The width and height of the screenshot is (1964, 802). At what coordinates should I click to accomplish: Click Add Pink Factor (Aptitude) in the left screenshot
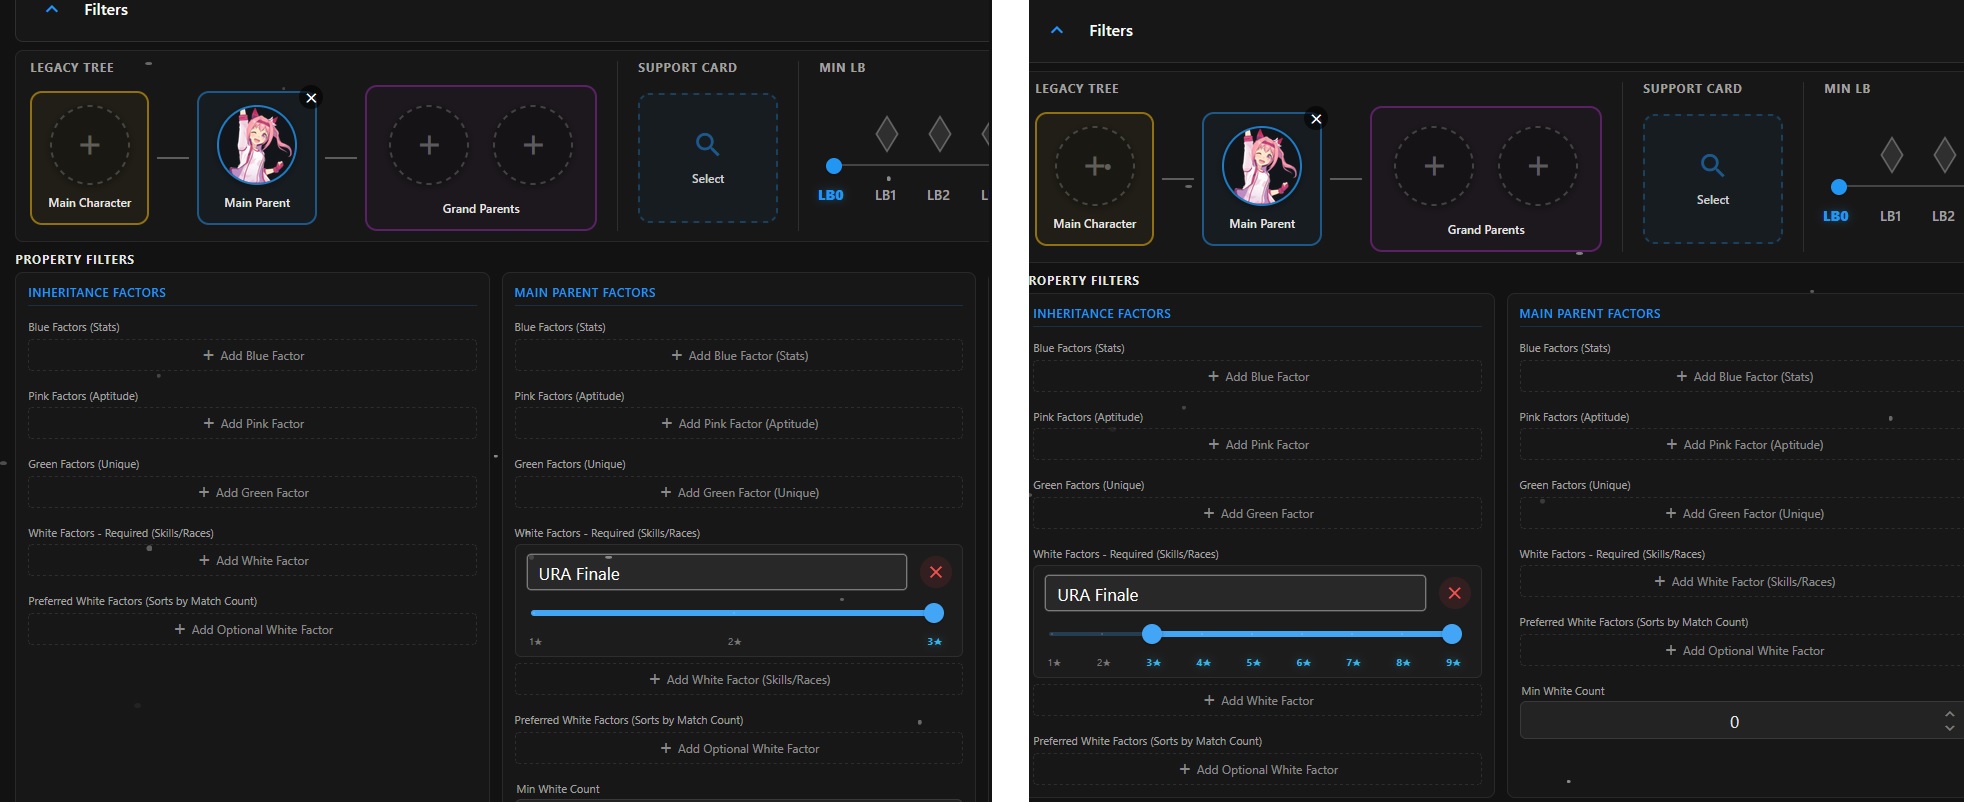739,424
